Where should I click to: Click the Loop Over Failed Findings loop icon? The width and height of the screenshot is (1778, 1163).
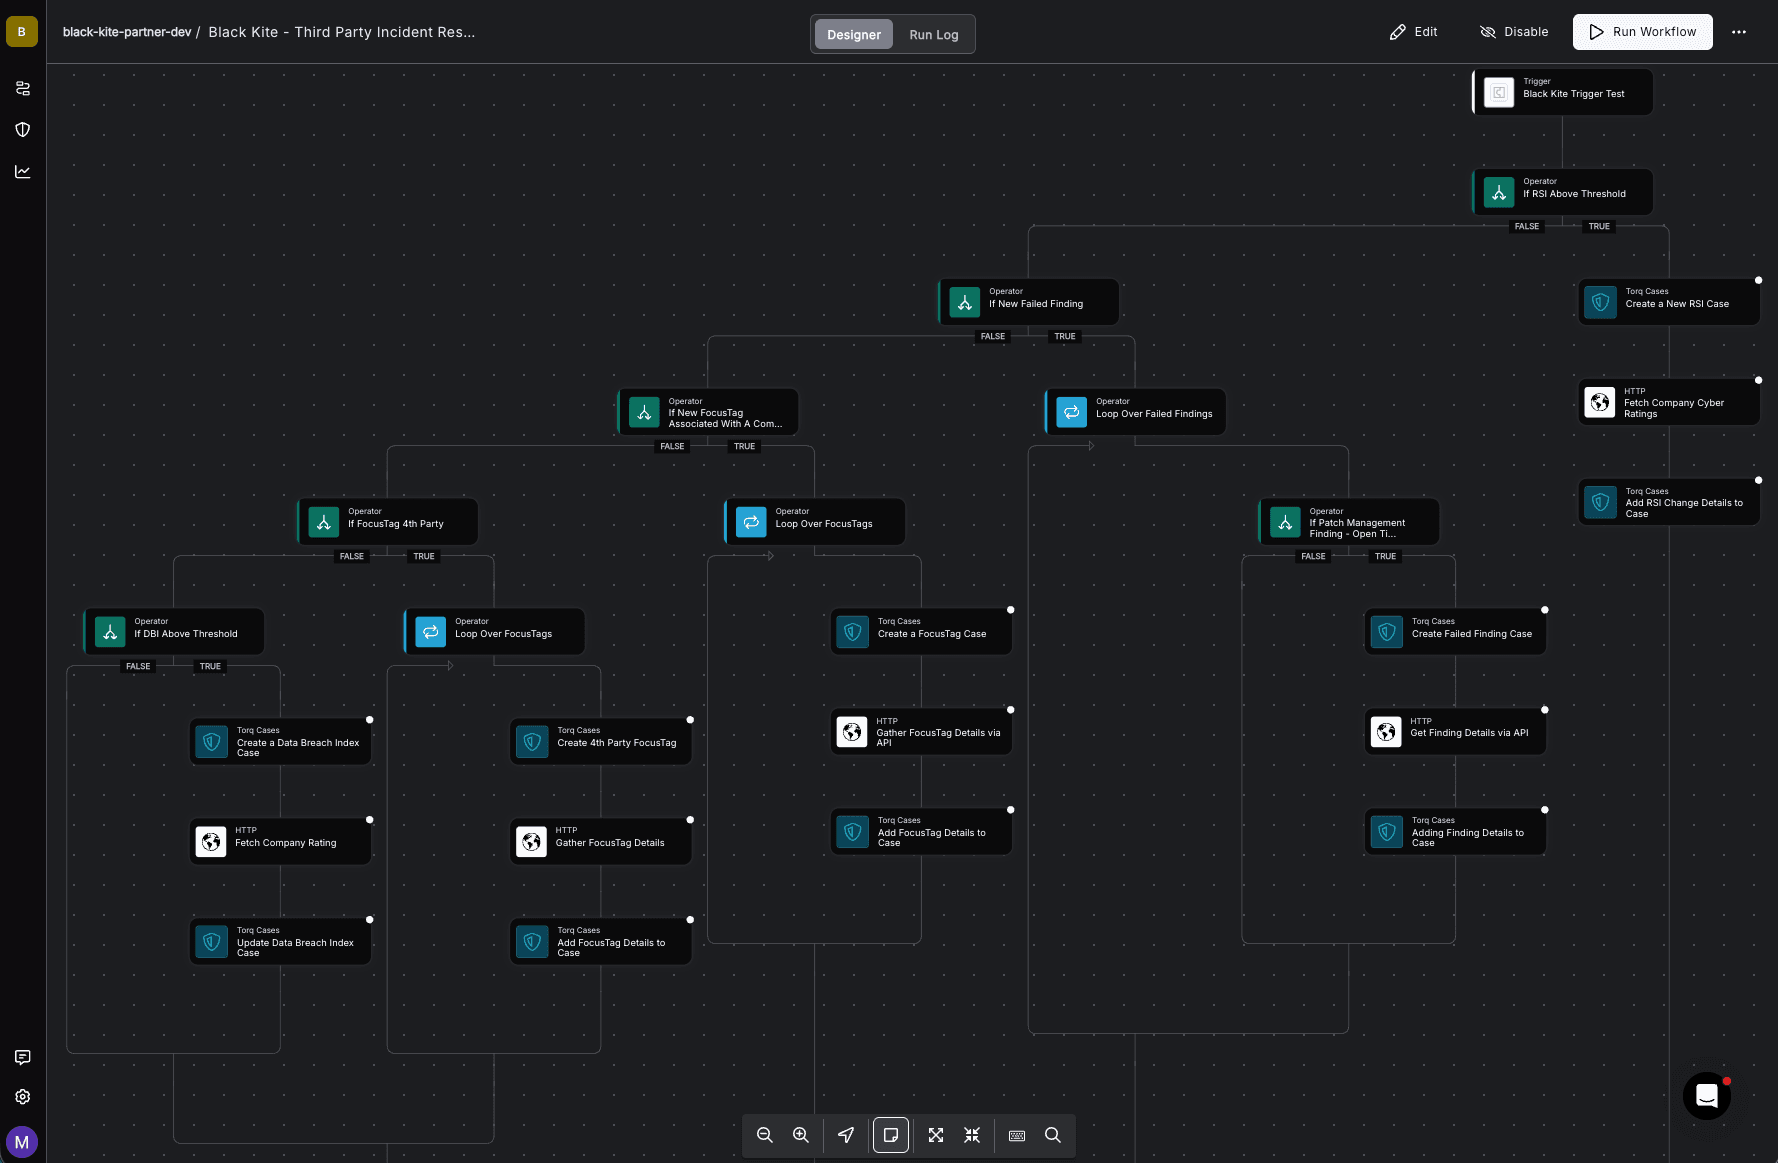[x=1072, y=412]
